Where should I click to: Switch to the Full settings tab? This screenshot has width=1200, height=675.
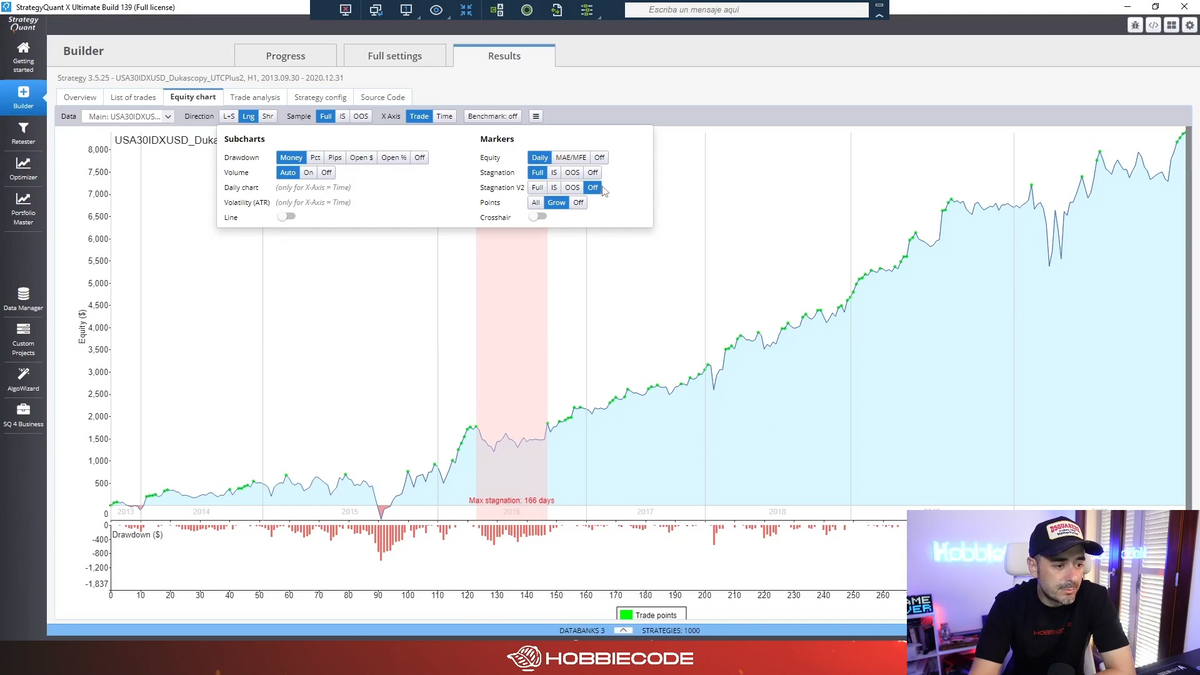pyautogui.click(x=395, y=56)
